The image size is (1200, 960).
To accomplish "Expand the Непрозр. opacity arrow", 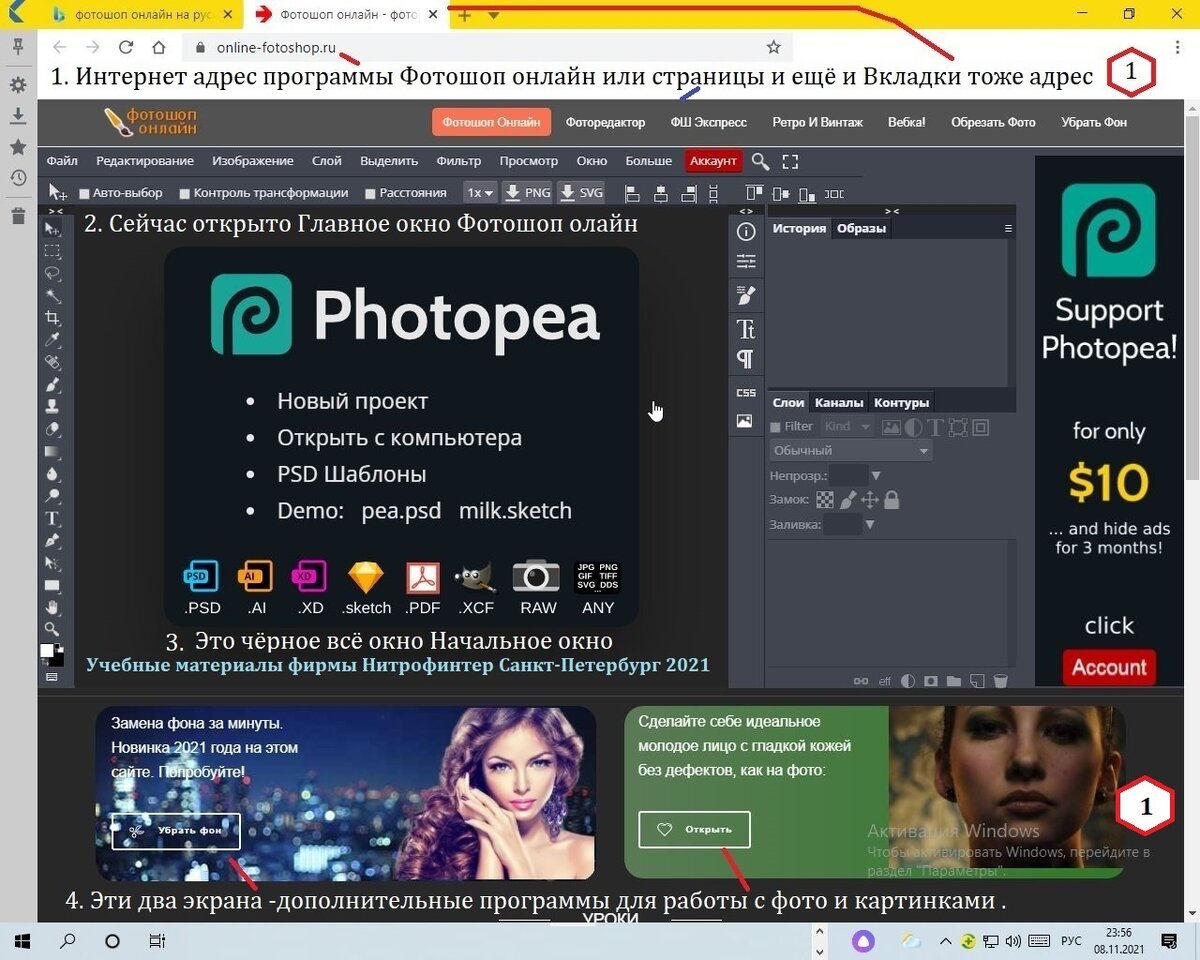I will click(x=876, y=476).
